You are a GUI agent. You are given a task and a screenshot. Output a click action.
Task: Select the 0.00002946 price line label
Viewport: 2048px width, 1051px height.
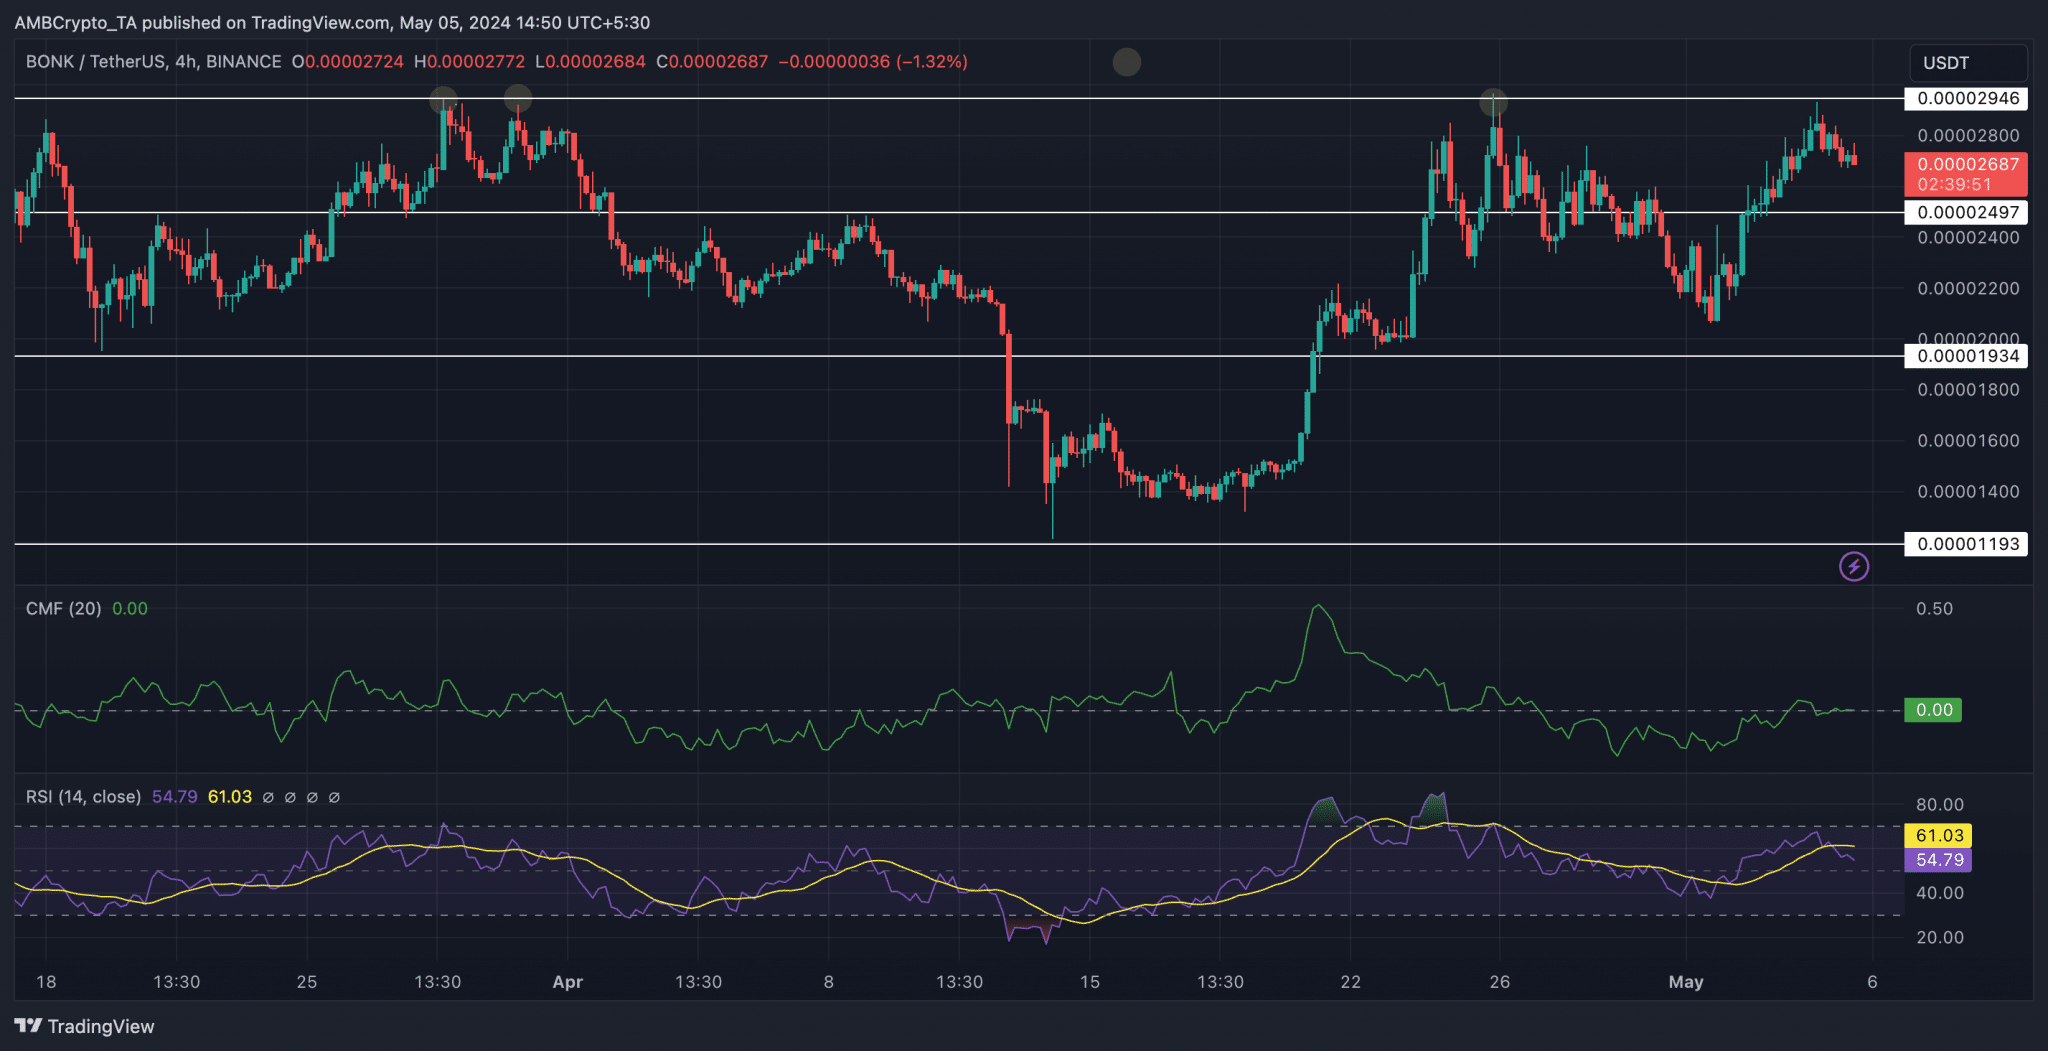pyautogui.click(x=1966, y=98)
